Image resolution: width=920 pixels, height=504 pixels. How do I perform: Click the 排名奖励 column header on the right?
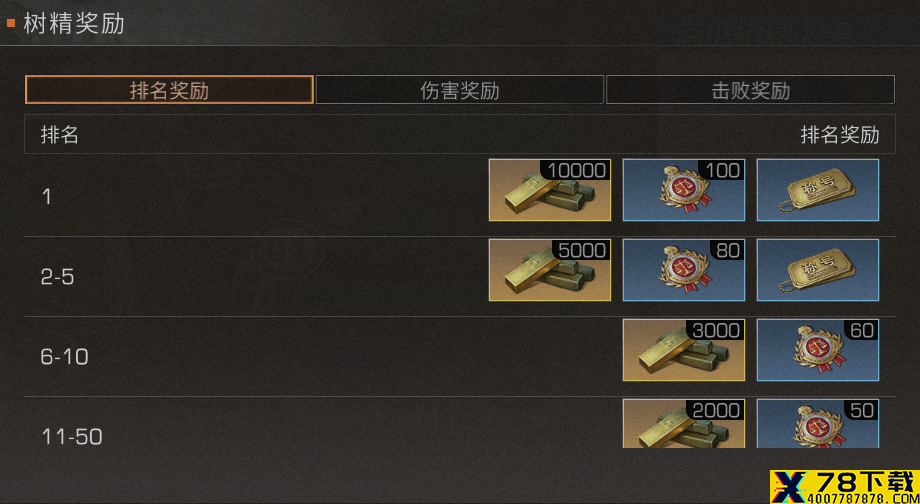click(x=840, y=135)
